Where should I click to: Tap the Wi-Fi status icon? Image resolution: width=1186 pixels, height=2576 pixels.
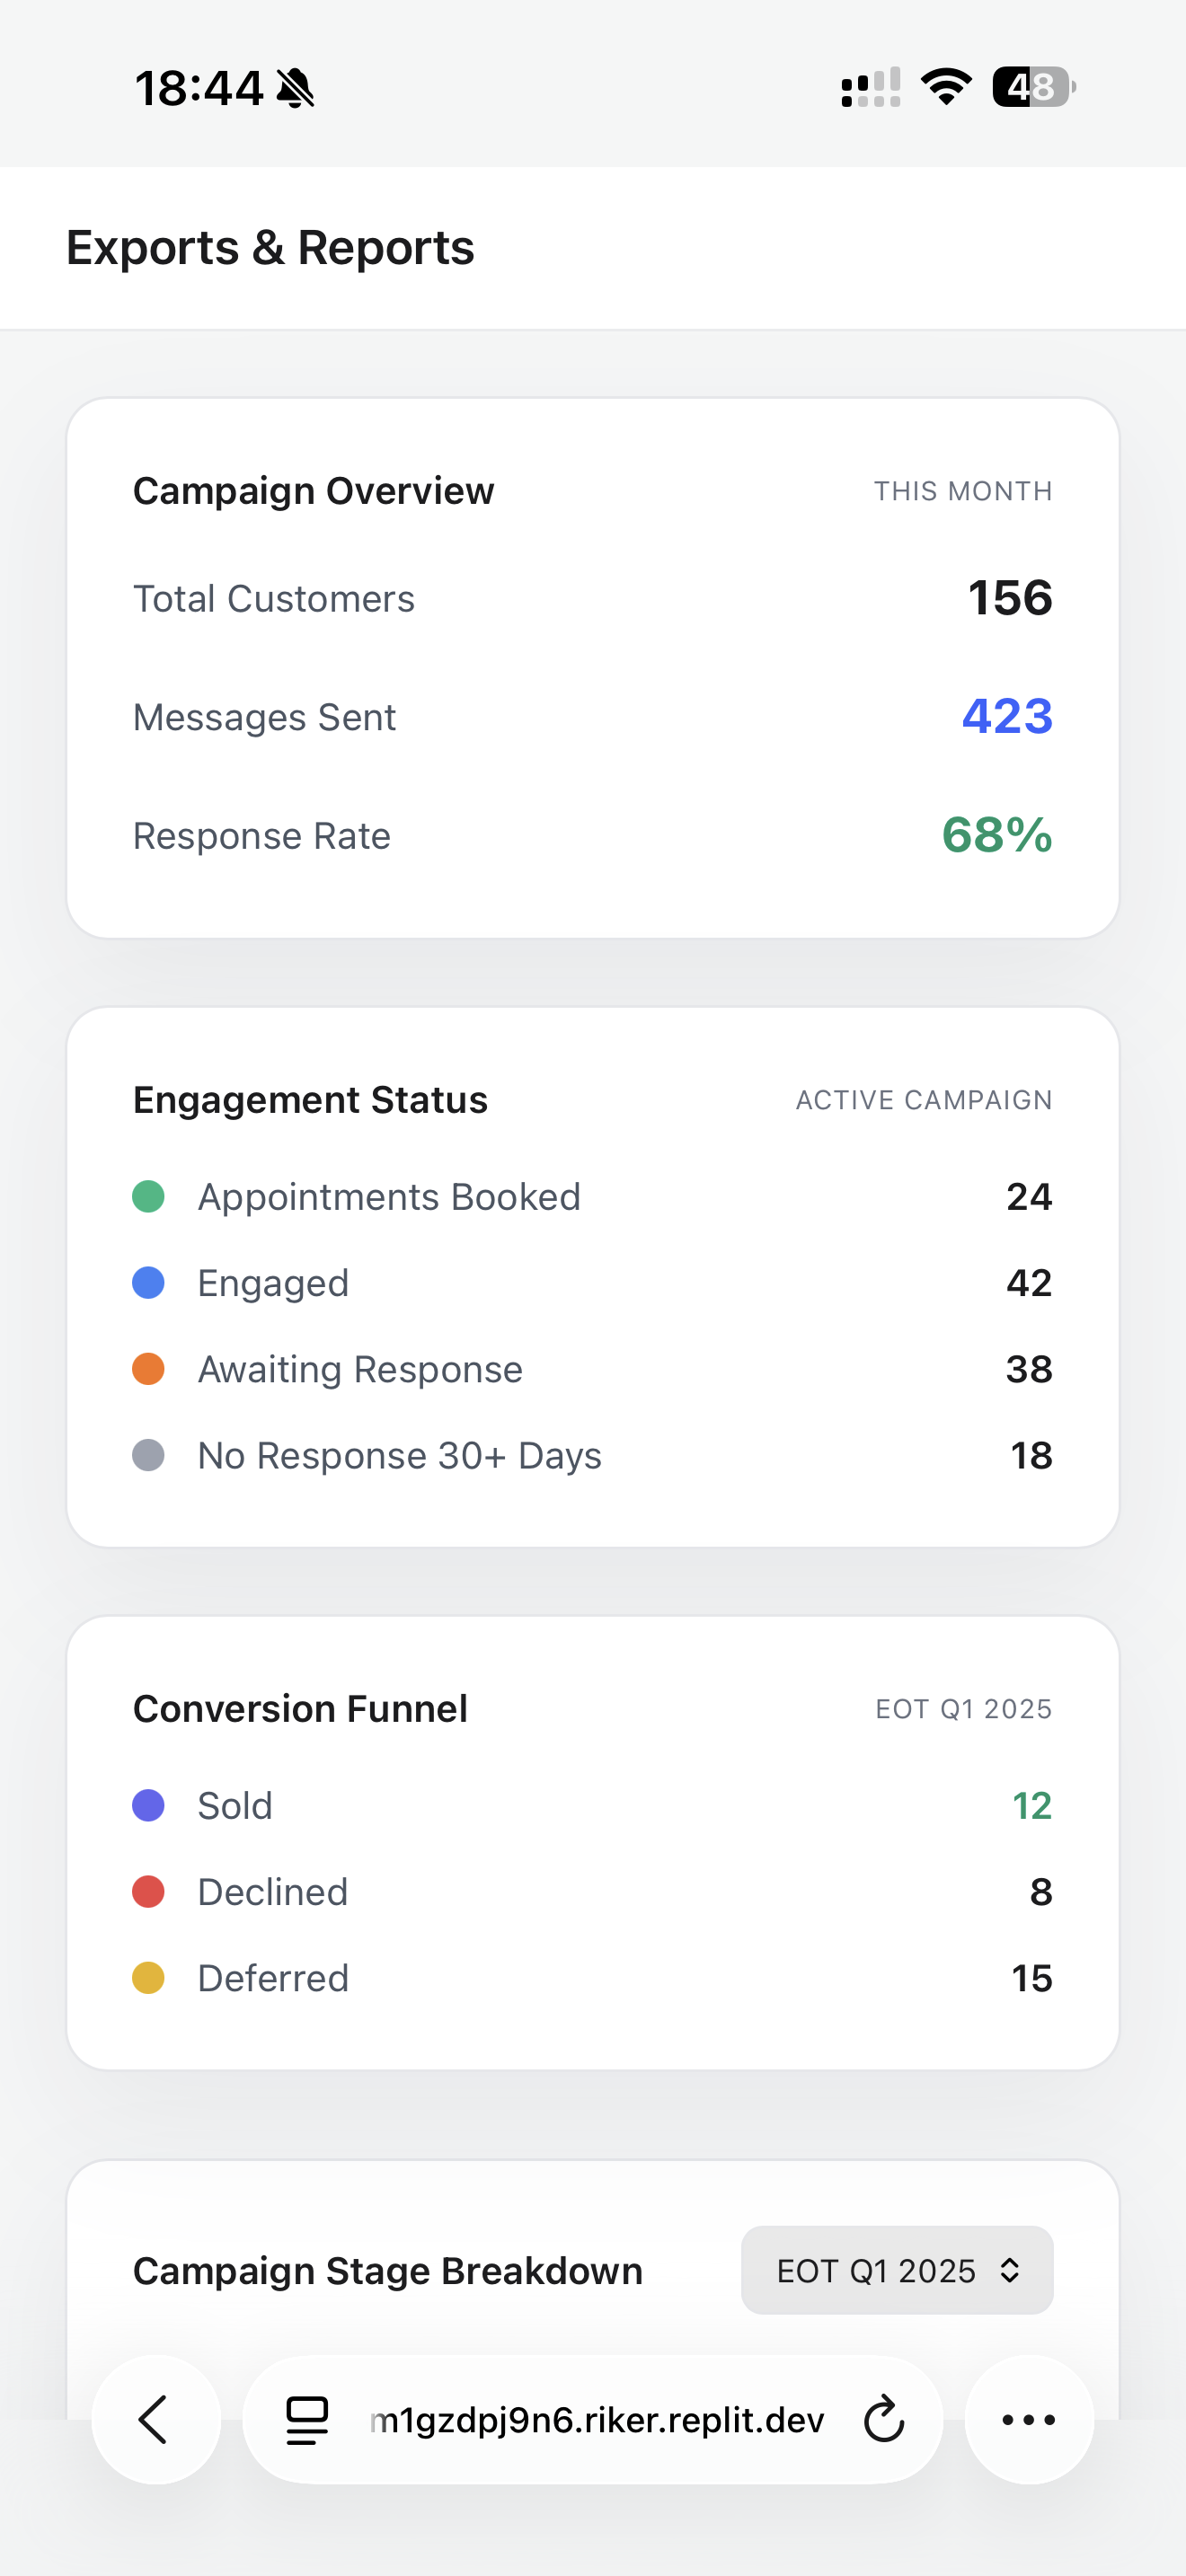946,87
